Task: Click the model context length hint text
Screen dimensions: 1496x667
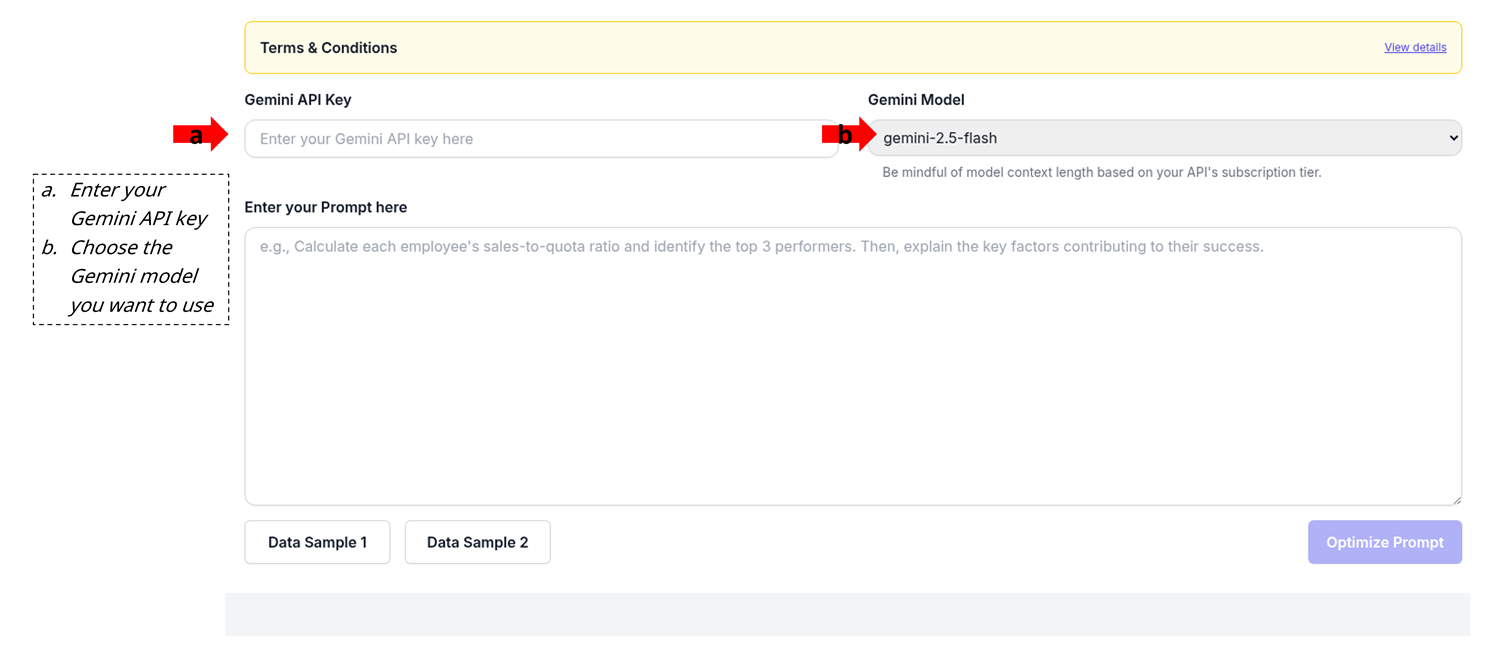Action: click(x=1101, y=172)
